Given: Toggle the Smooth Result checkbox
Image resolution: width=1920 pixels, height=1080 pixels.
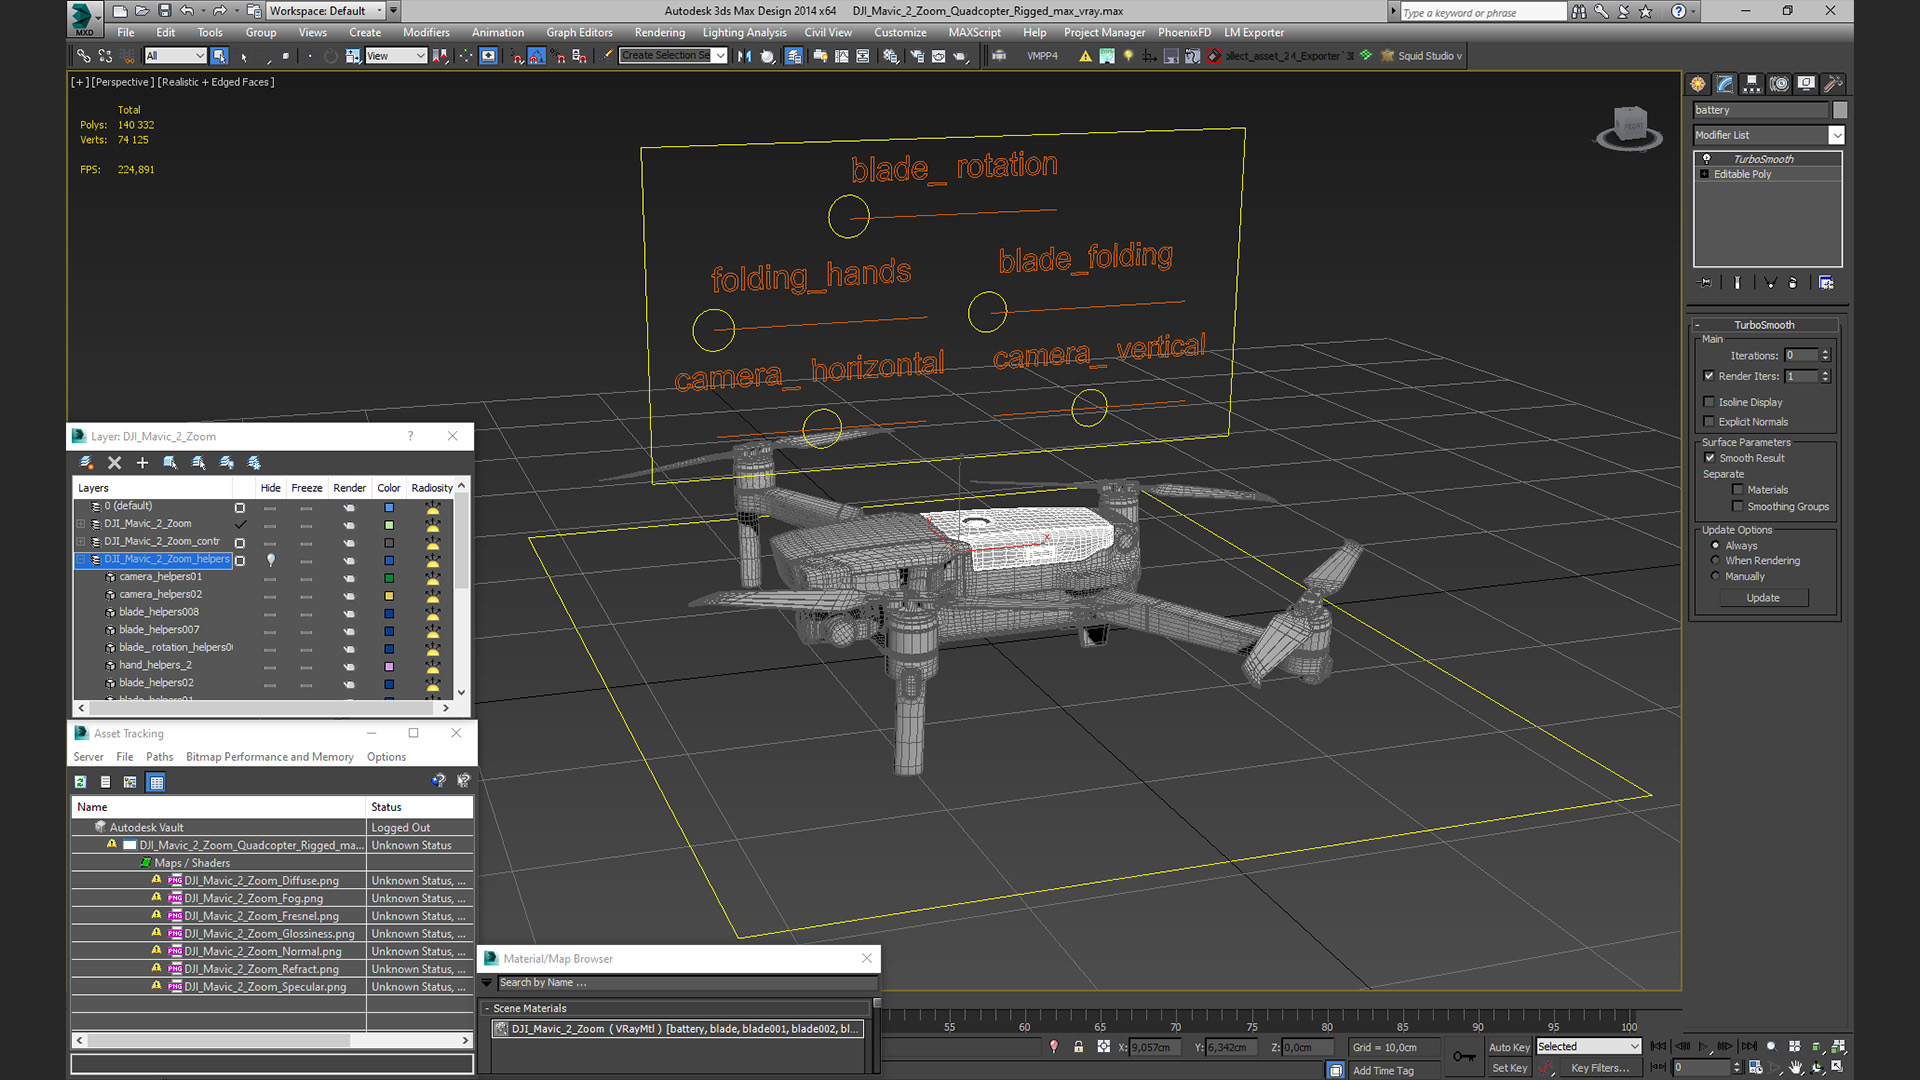Looking at the screenshot, I should point(1710,458).
